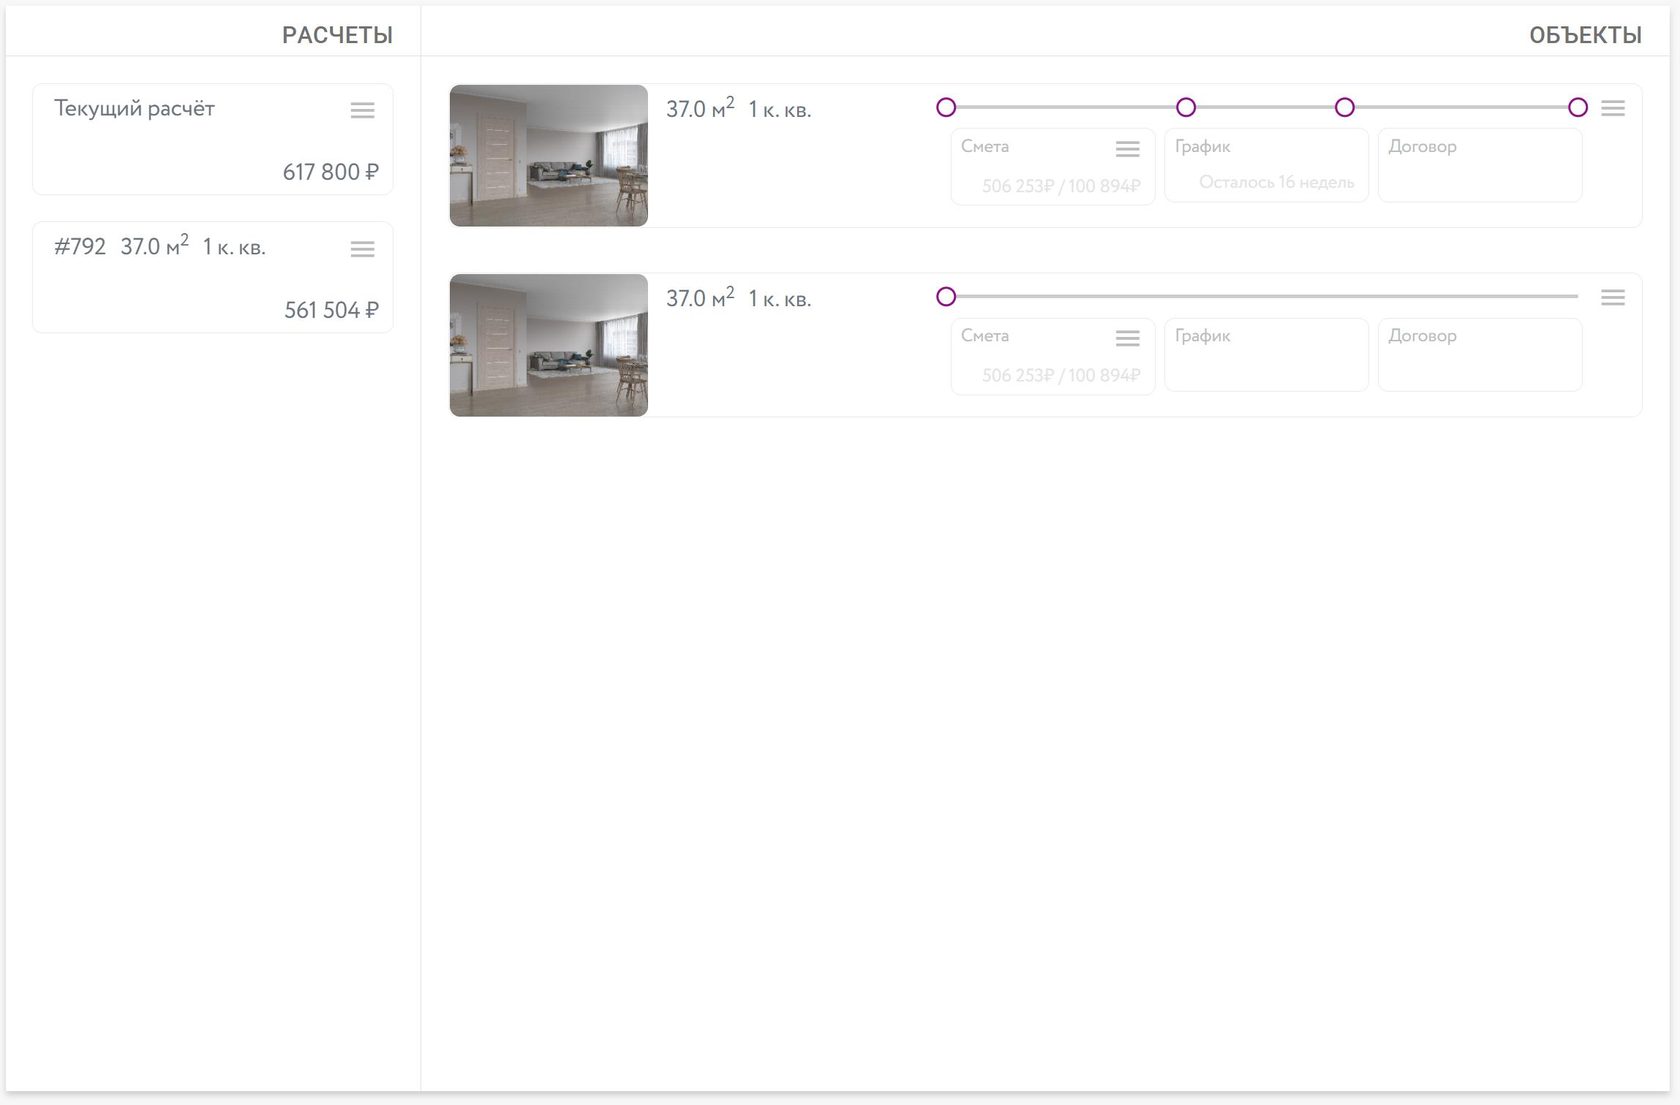The height and width of the screenshot is (1105, 1680).
Task: Click third timeline marker of first object
Action: (x=1345, y=107)
